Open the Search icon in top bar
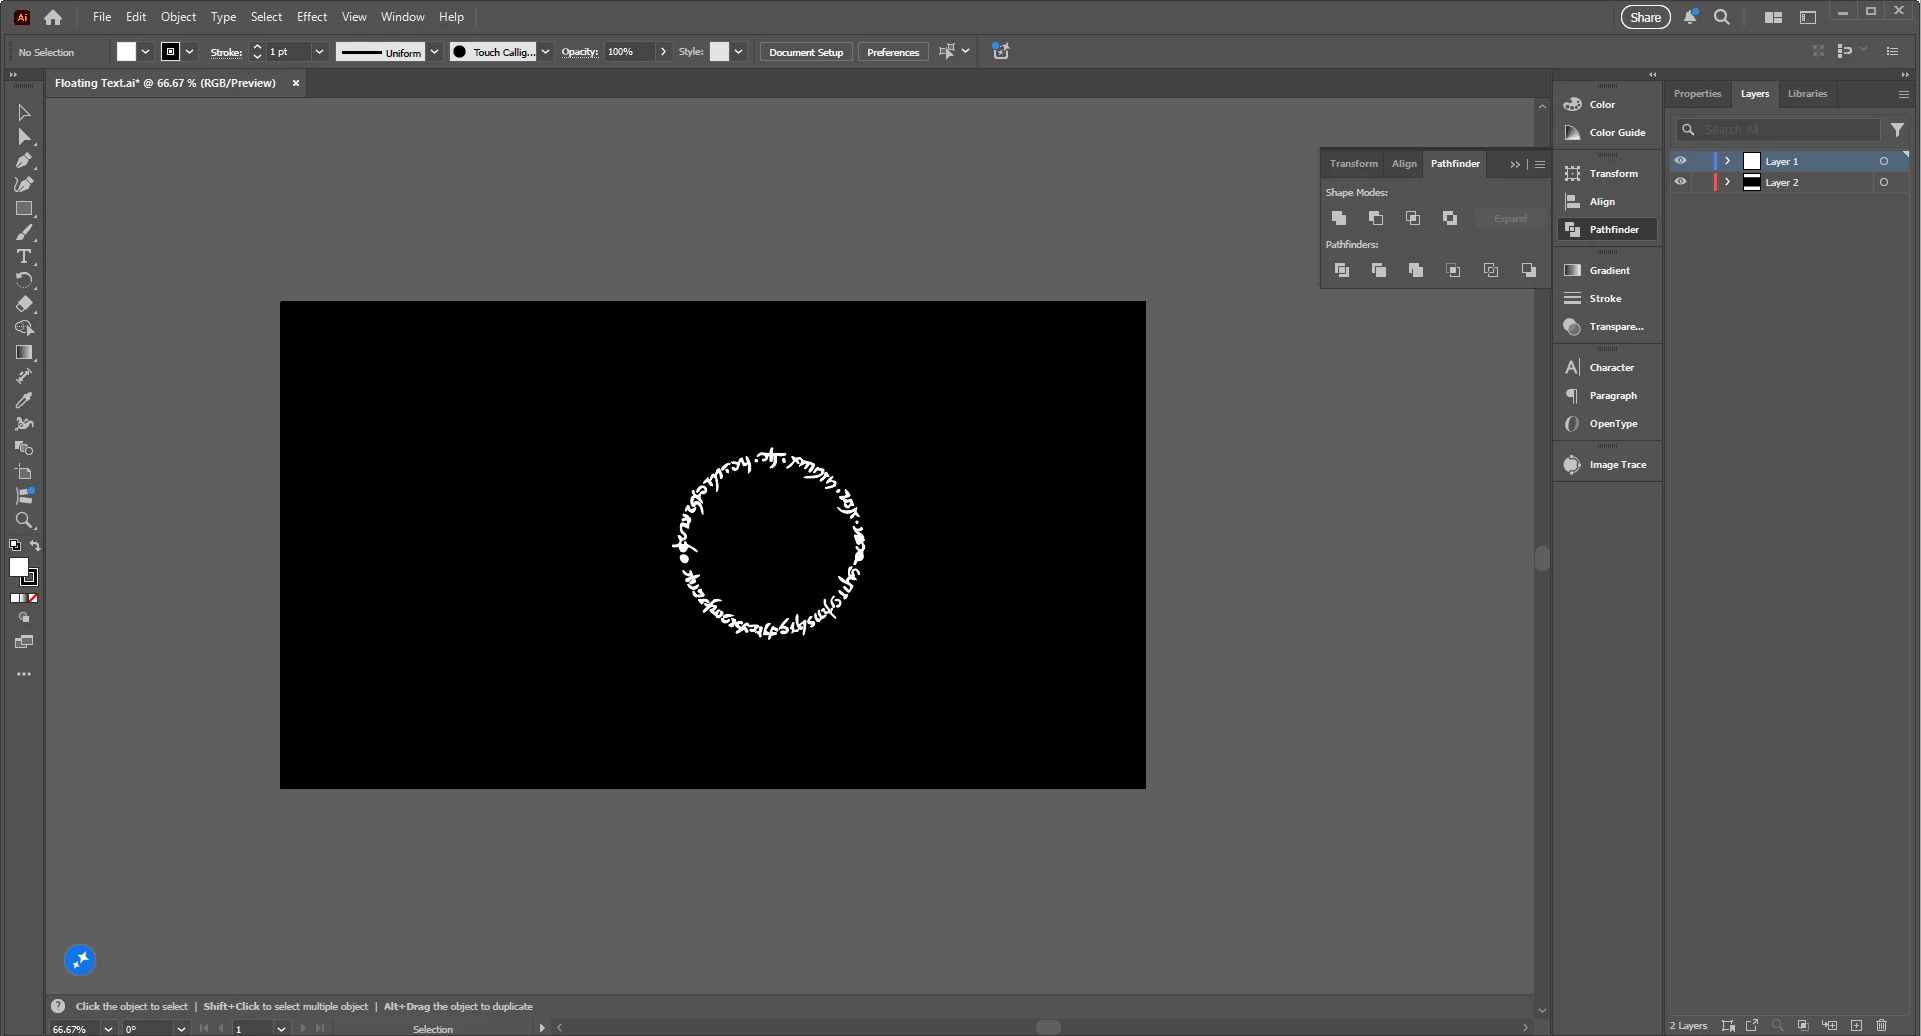This screenshot has width=1921, height=1036. coord(1722,17)
